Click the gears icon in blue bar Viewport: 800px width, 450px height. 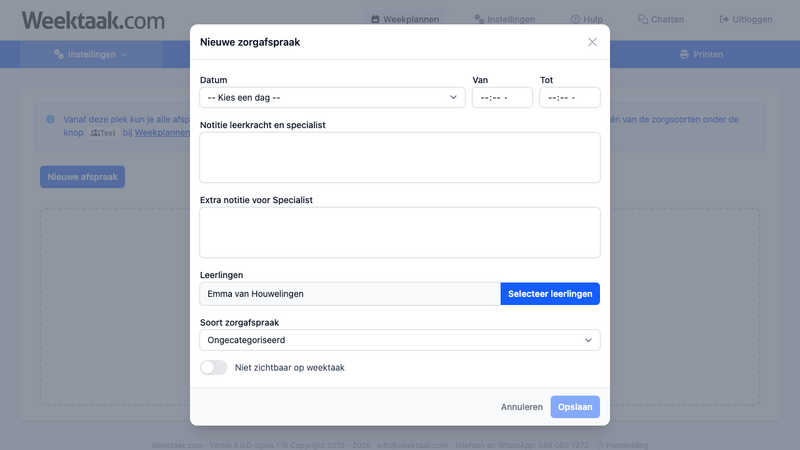pyautogui.click(x=59, y=54)
